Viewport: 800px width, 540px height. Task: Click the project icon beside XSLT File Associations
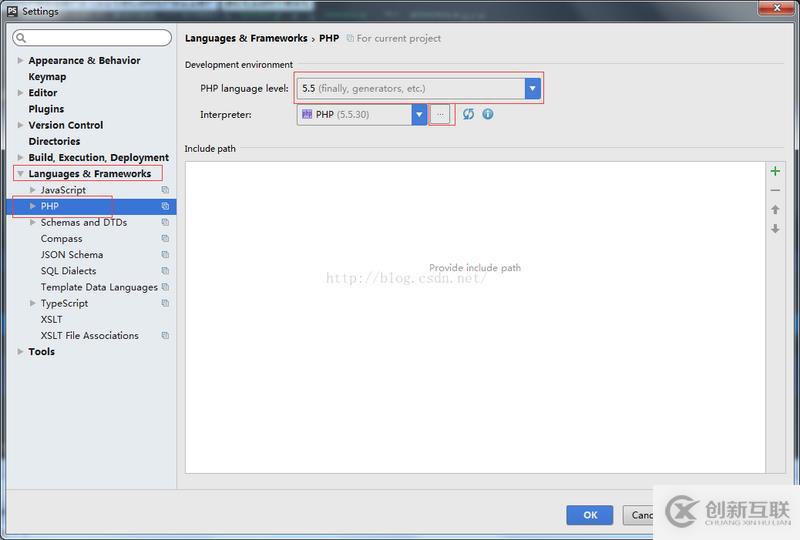pos(165,335)
